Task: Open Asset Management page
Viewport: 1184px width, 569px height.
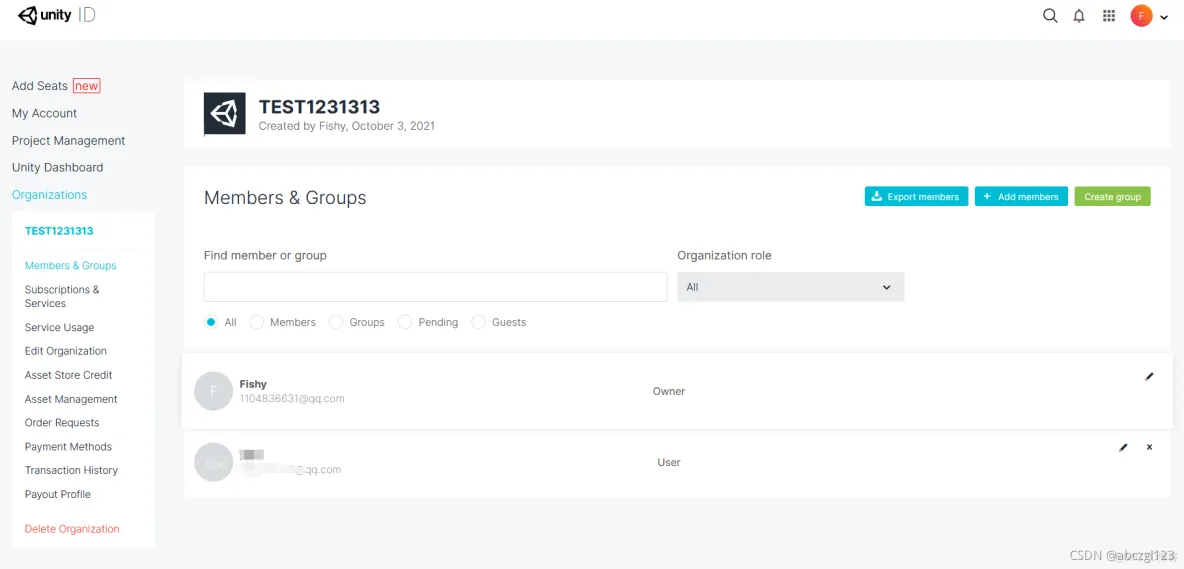Action: tap(71, 399)
